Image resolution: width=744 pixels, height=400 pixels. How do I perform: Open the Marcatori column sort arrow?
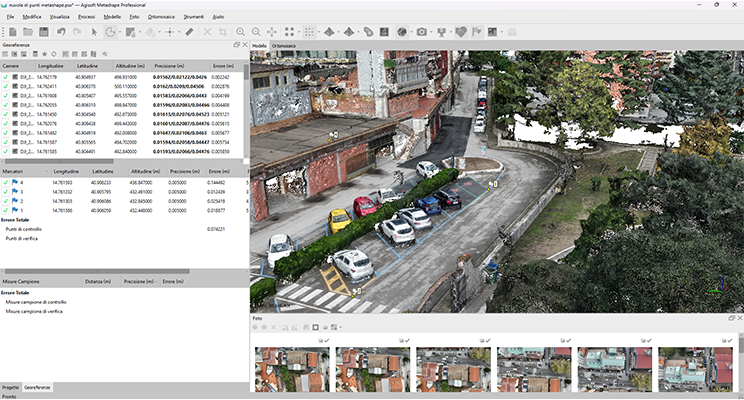[46, 171]
